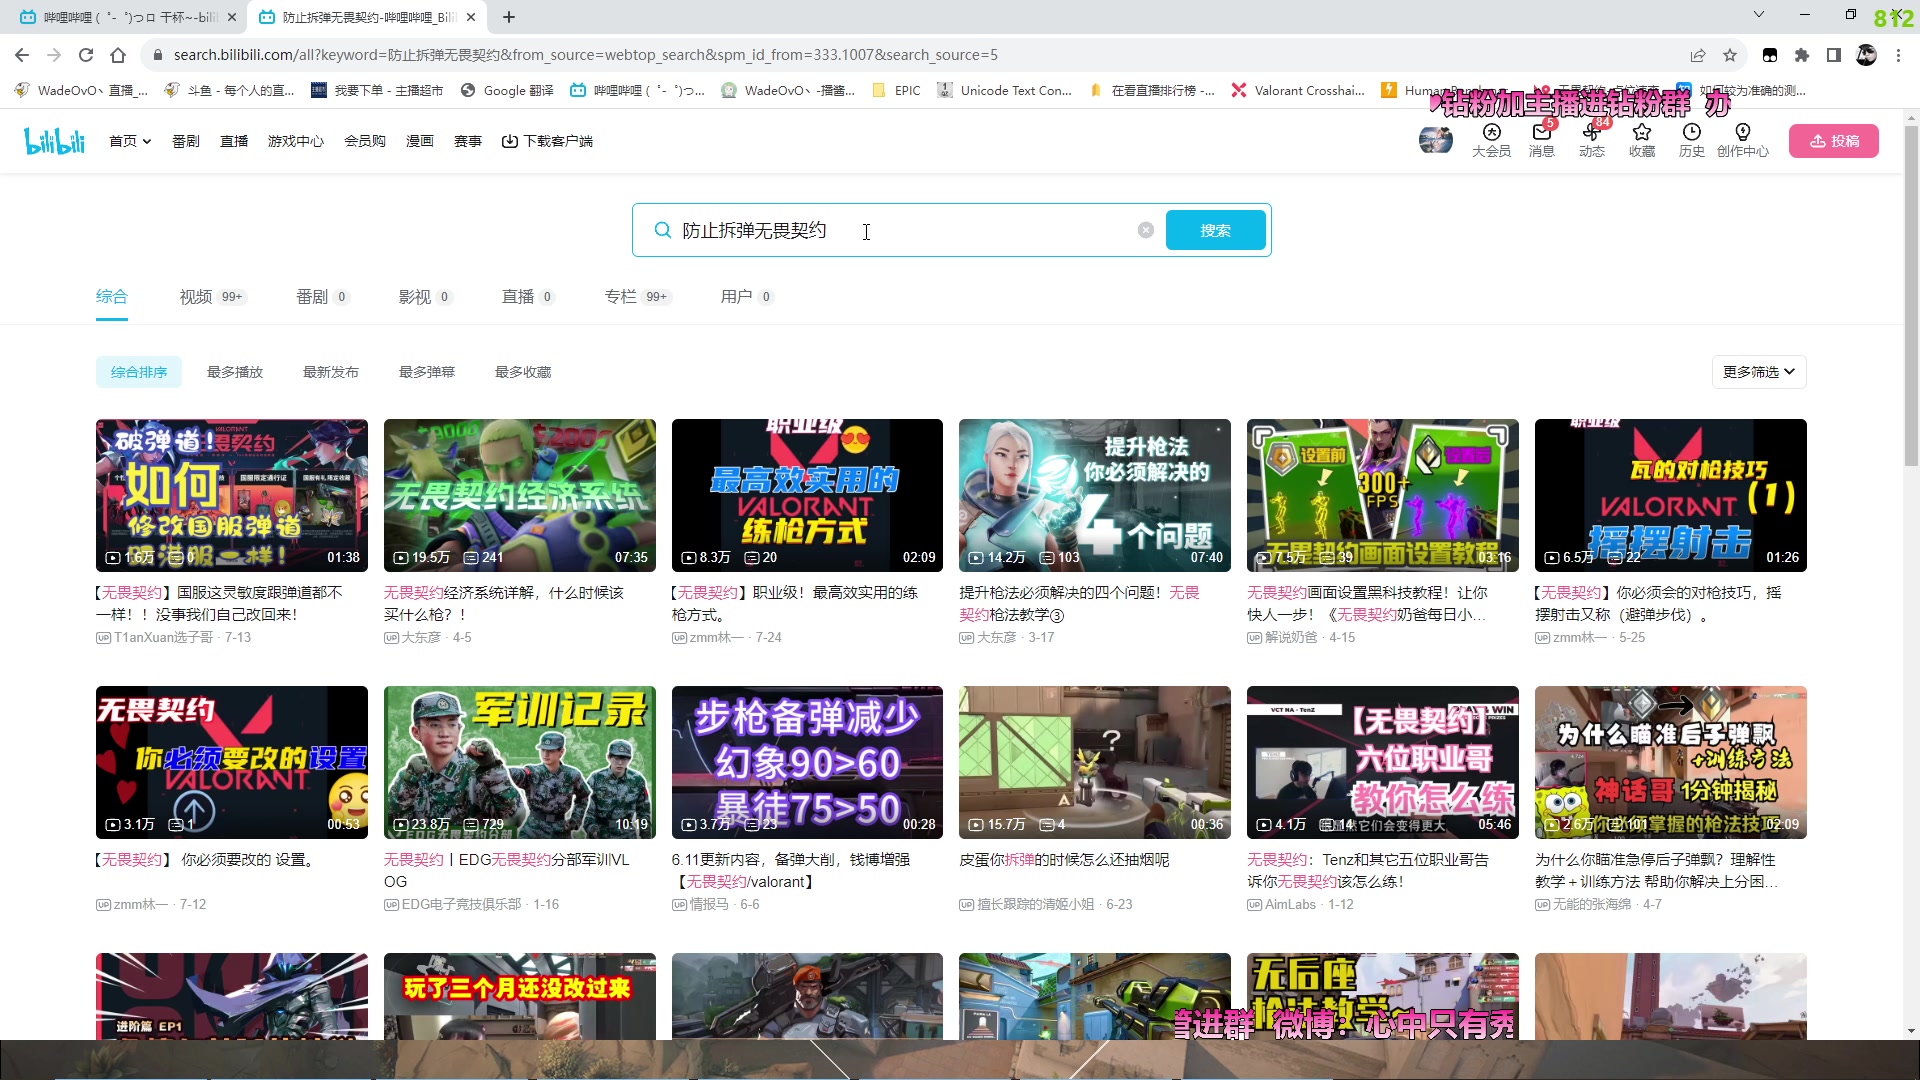Open 会员购 in the top navigation
The width and height of the screenshot is (1920, 1080).
click(365, 141)
